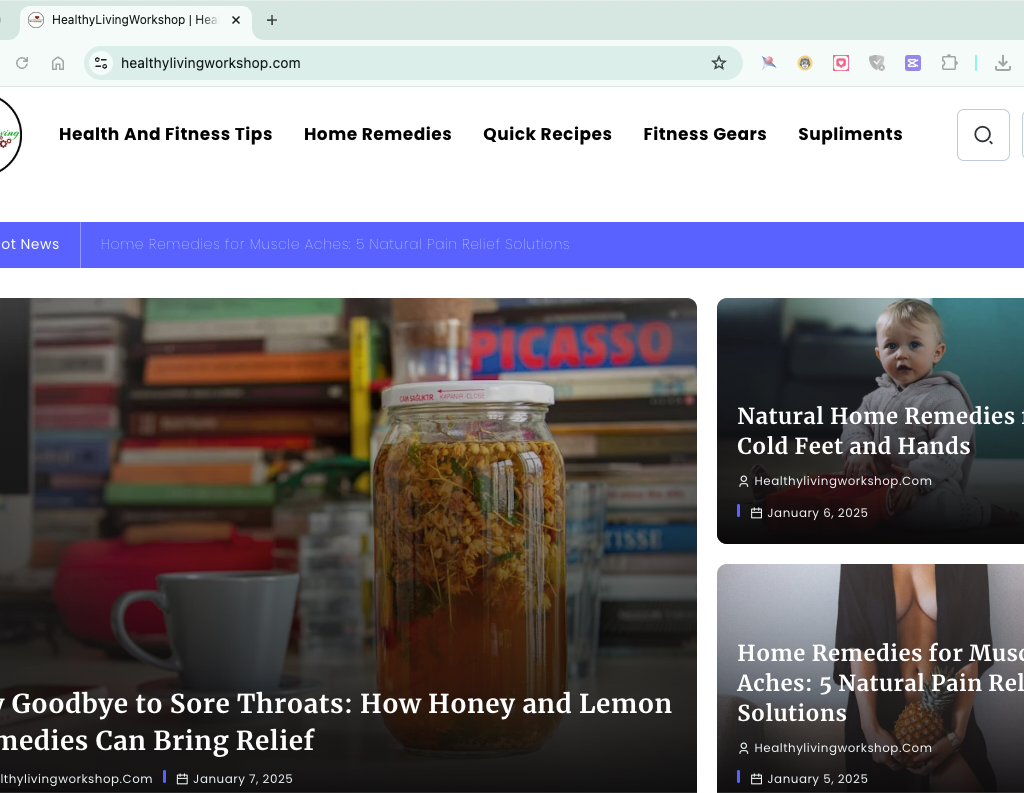Navigate to Home Remedies menu item
The width and height of the screenshot is (1024, 793).
pos(377,134)
